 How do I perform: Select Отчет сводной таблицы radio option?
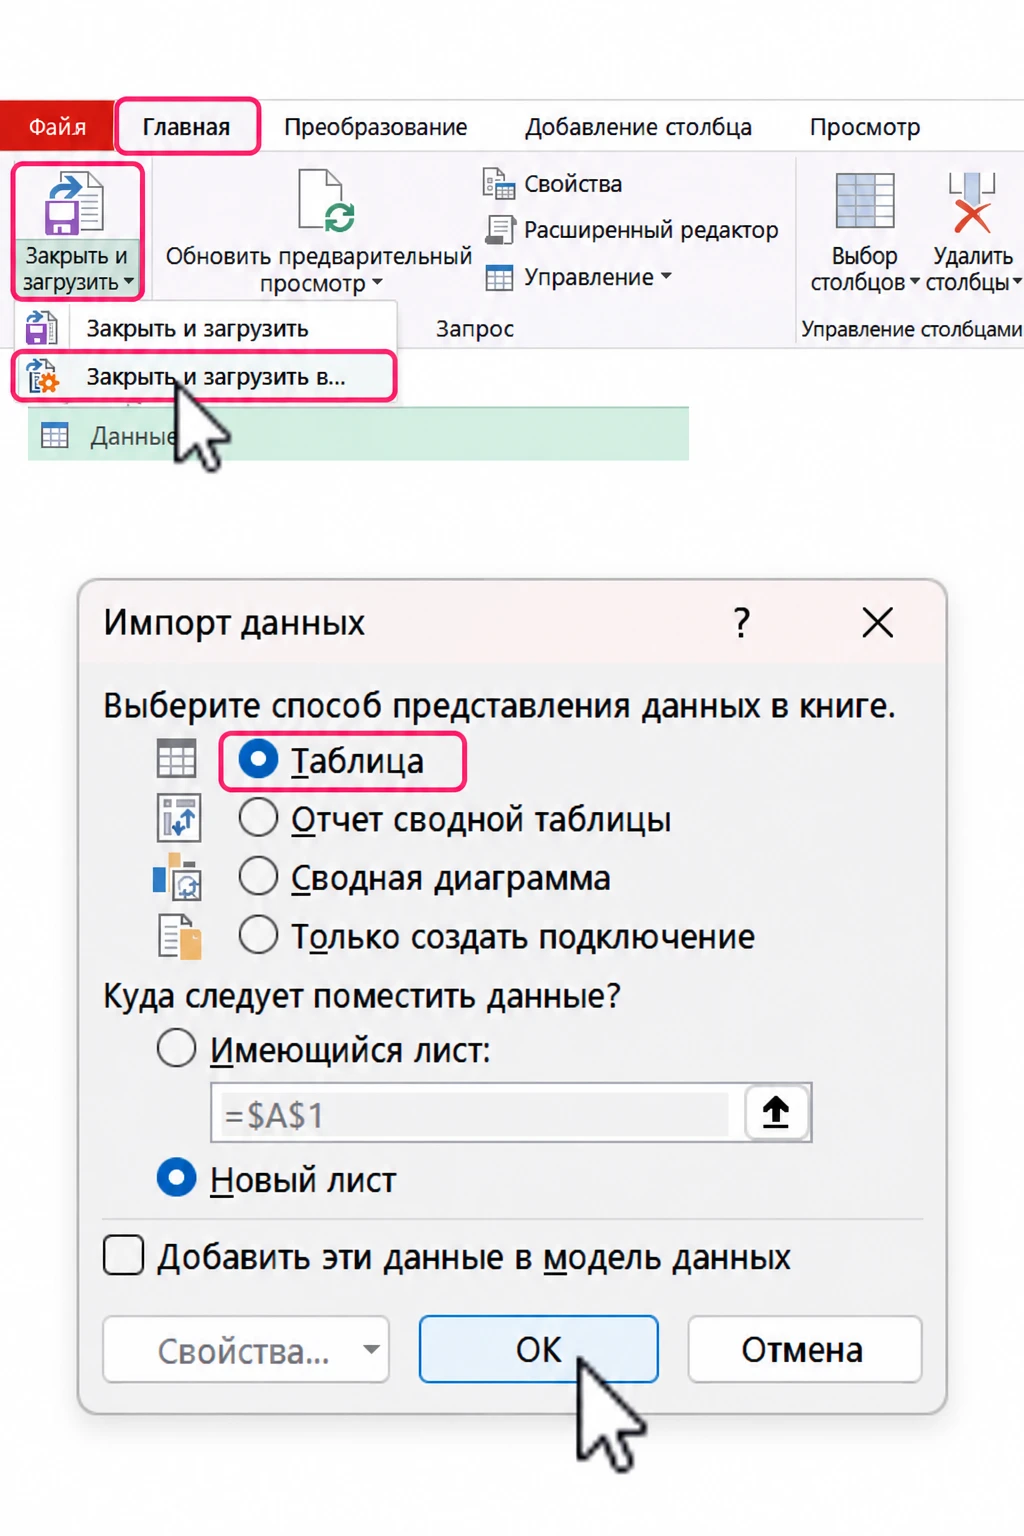click(258, 818)
